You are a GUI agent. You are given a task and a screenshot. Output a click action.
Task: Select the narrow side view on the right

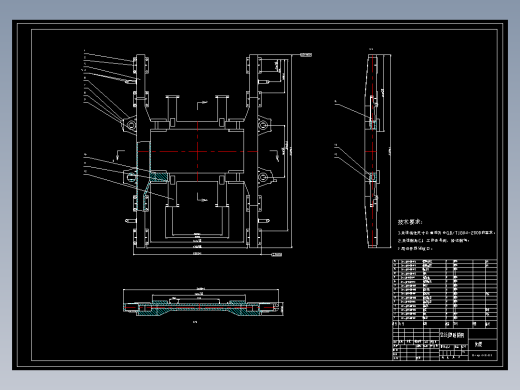(372, 150)
